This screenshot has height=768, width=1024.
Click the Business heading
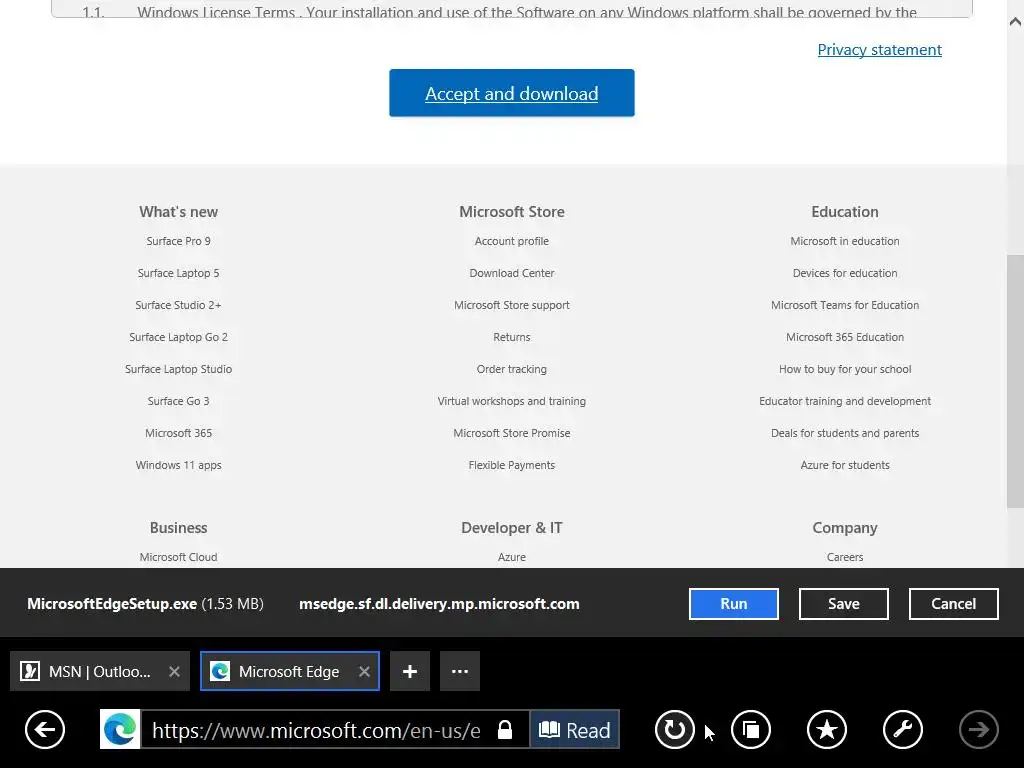(178, 528)
